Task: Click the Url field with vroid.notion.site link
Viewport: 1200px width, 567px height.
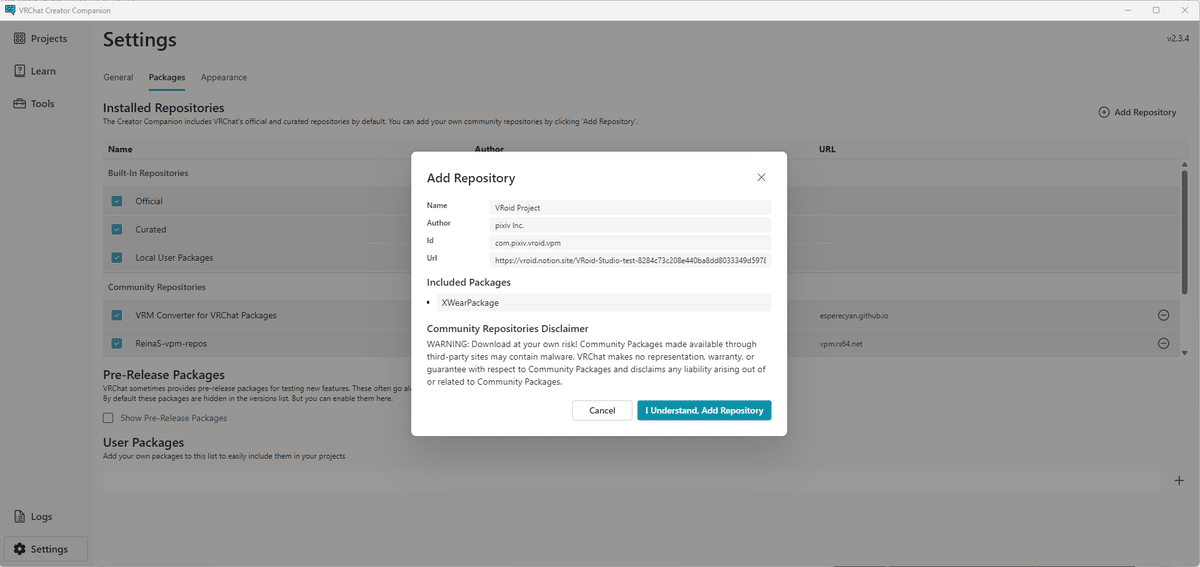Action: point(631,260)
